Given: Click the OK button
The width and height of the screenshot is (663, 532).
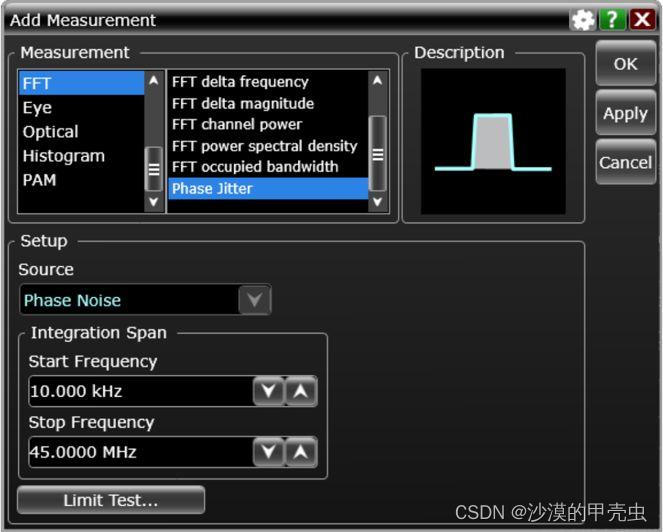Looking at the screenshot, I should point(625,64).
